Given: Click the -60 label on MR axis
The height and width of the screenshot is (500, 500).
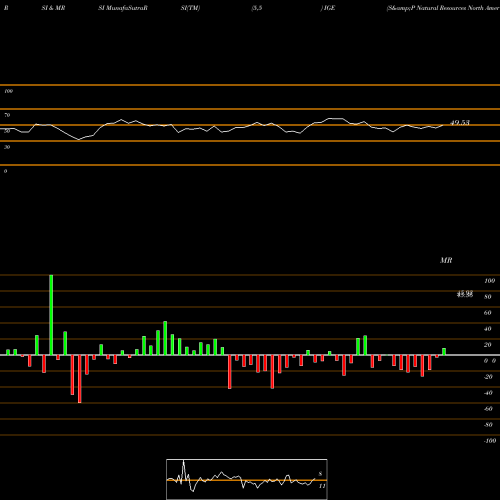Looking at the screenshot, I should coord(488,409).
